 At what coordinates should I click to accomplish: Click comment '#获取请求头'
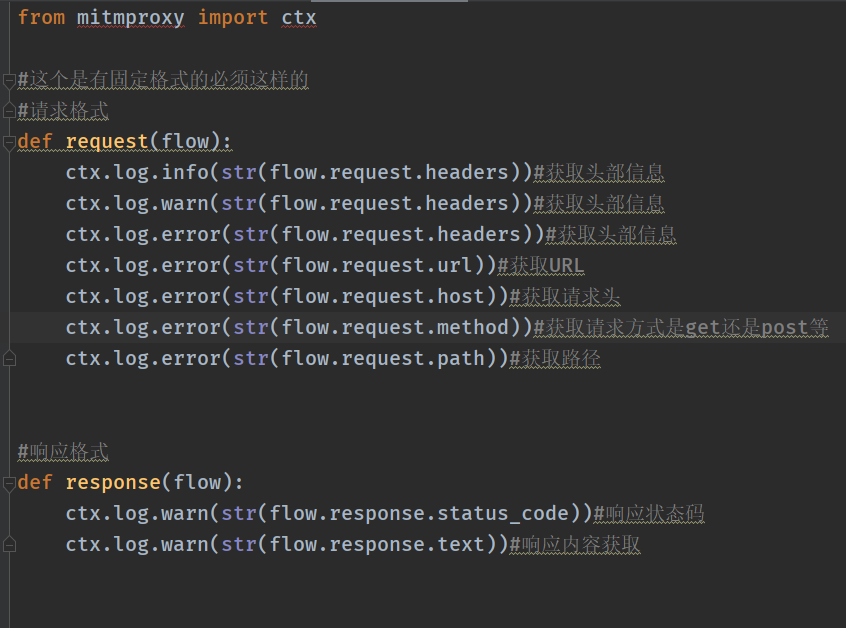click(x=565, y=296)
